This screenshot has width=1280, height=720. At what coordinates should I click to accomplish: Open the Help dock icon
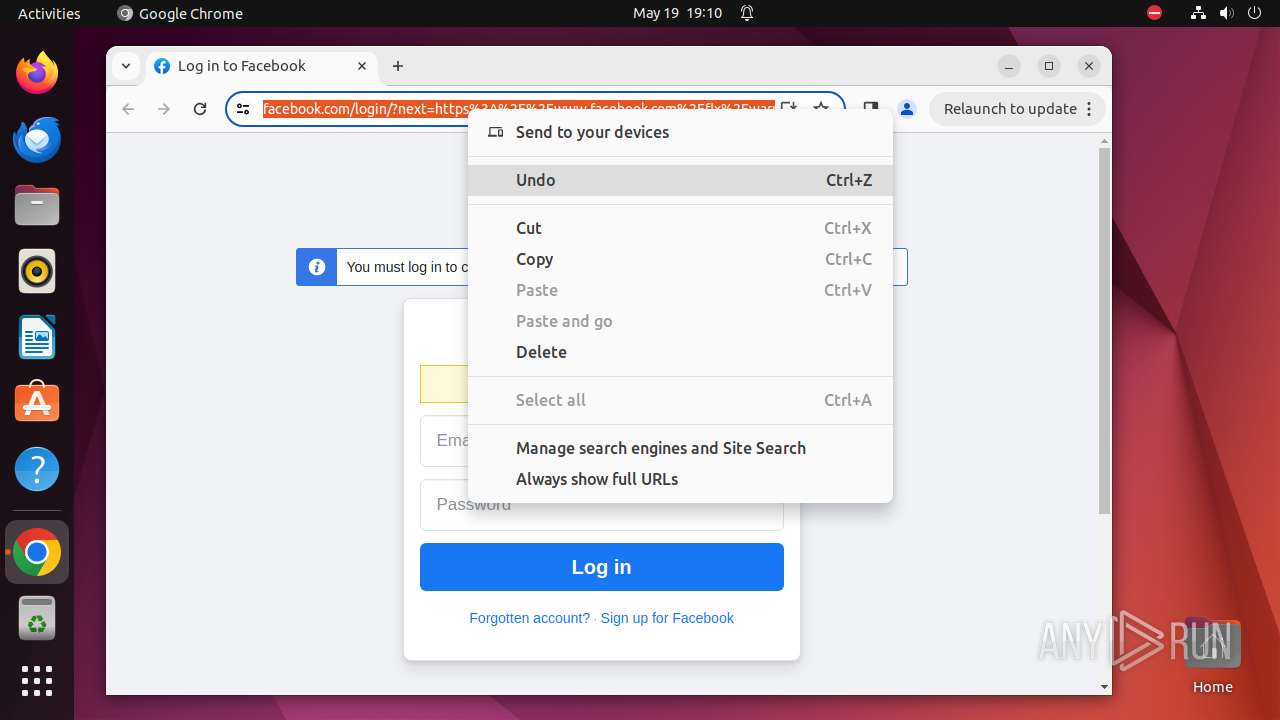click(x=37, y=469)
